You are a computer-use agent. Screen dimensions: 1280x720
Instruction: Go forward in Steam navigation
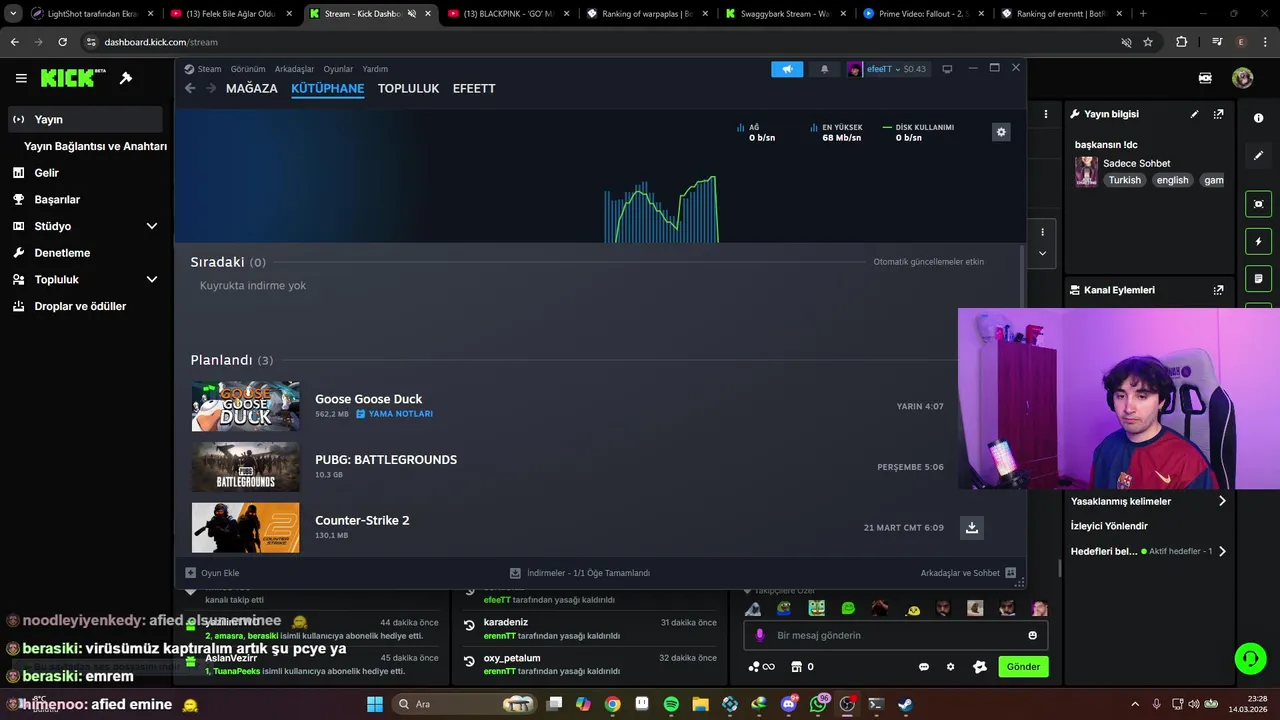tap(211, 88)
